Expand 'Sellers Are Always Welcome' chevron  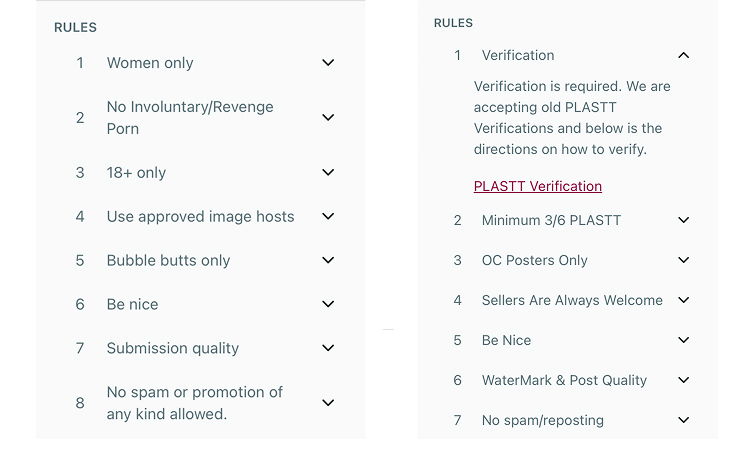(x=684, y=301)
